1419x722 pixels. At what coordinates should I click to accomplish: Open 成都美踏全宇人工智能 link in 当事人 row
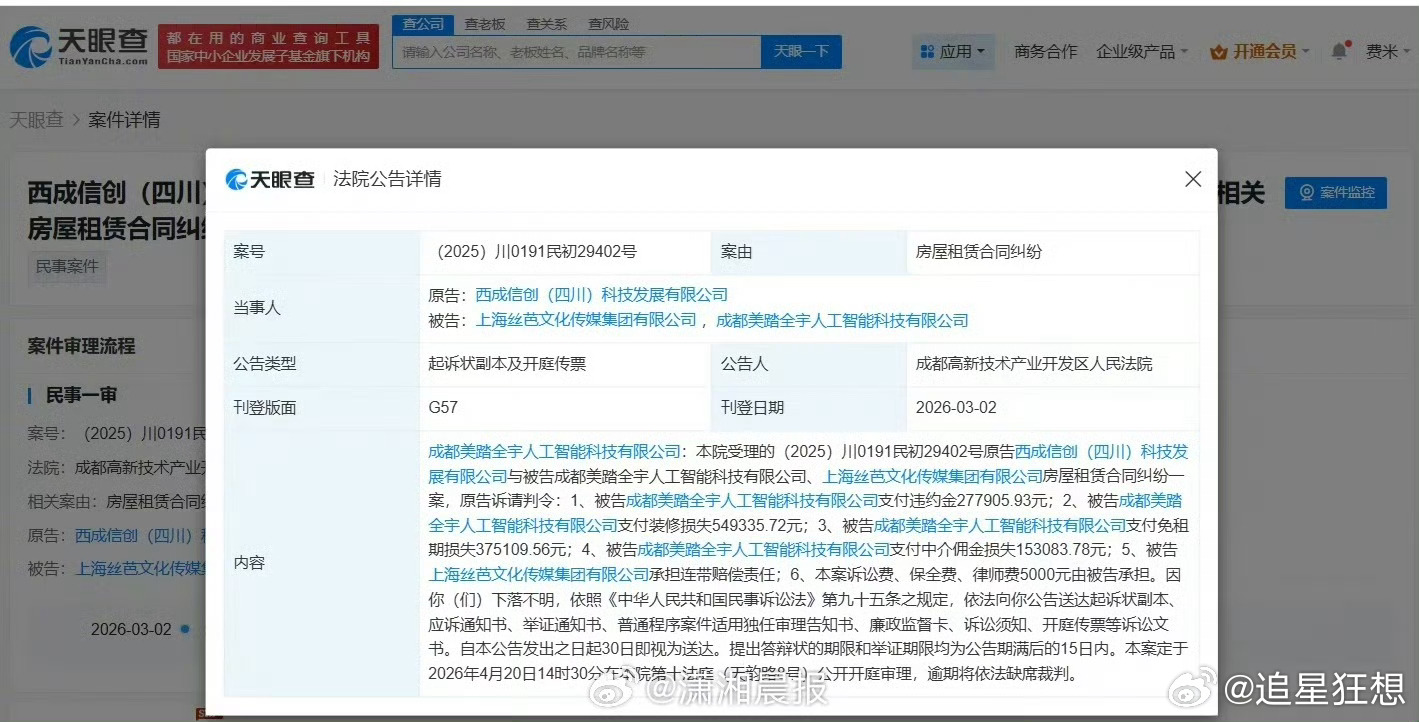843,321
